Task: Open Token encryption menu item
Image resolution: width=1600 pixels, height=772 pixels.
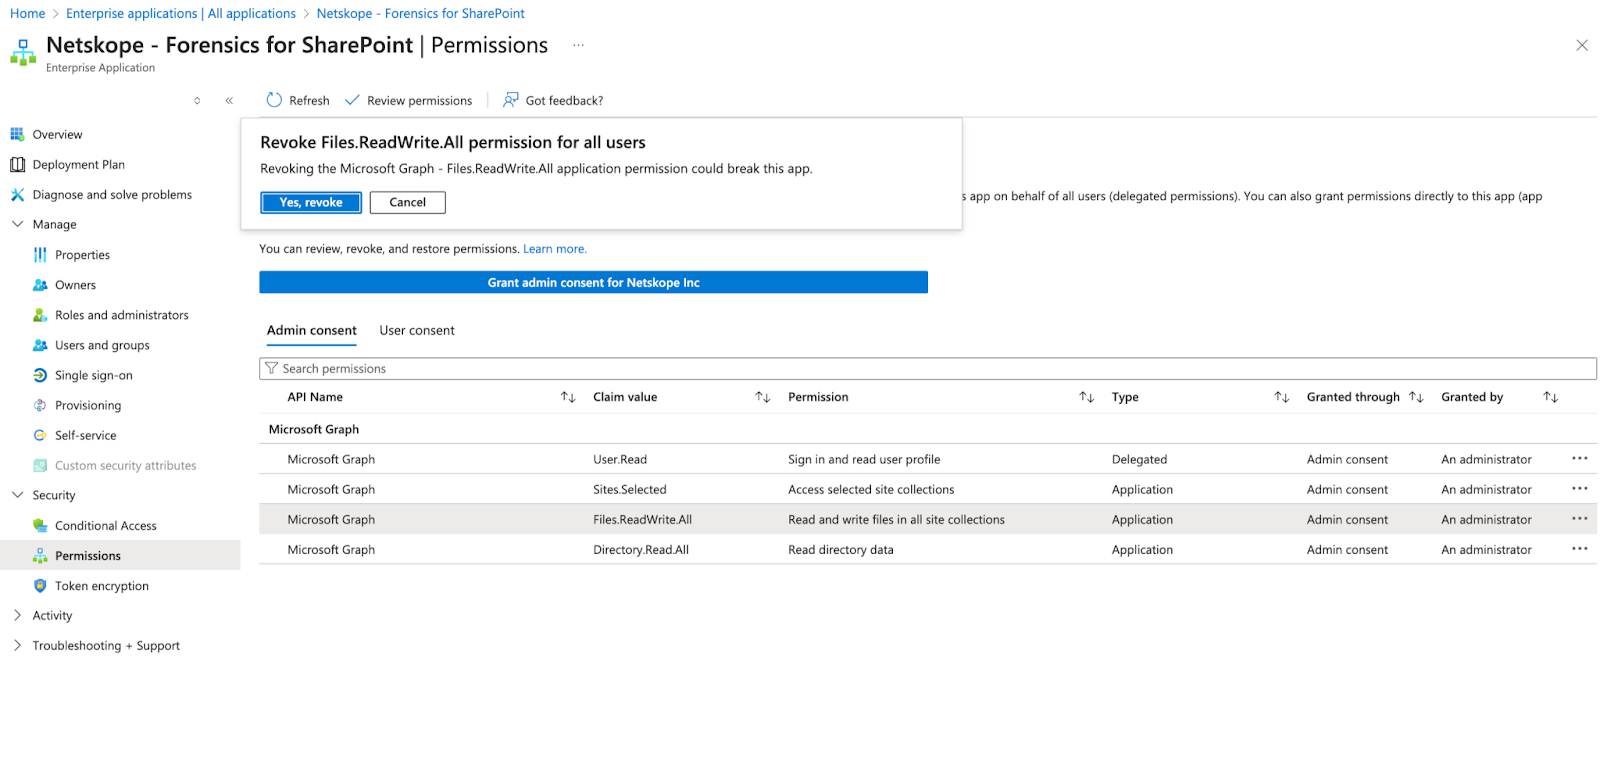Action: [x=102, y=586]
